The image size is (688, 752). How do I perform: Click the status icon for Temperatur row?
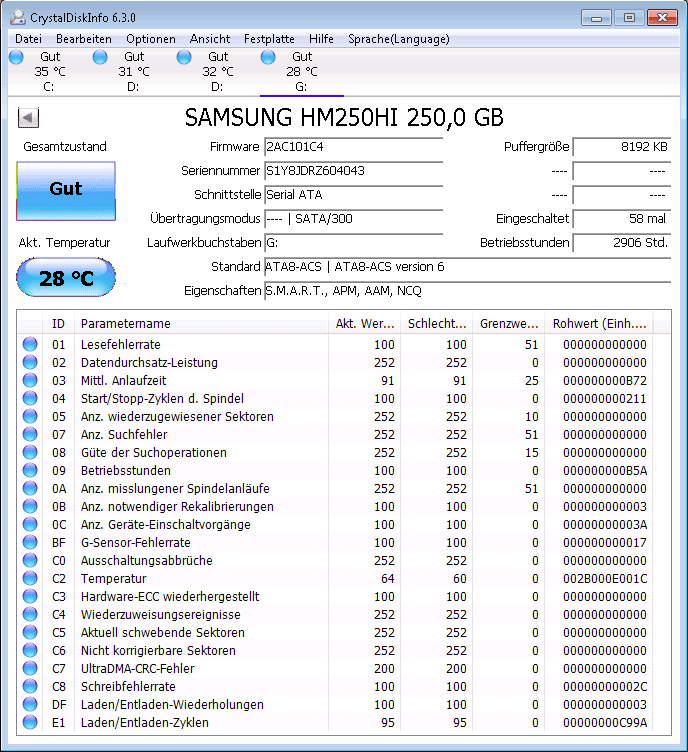click(x=30, y=578)
